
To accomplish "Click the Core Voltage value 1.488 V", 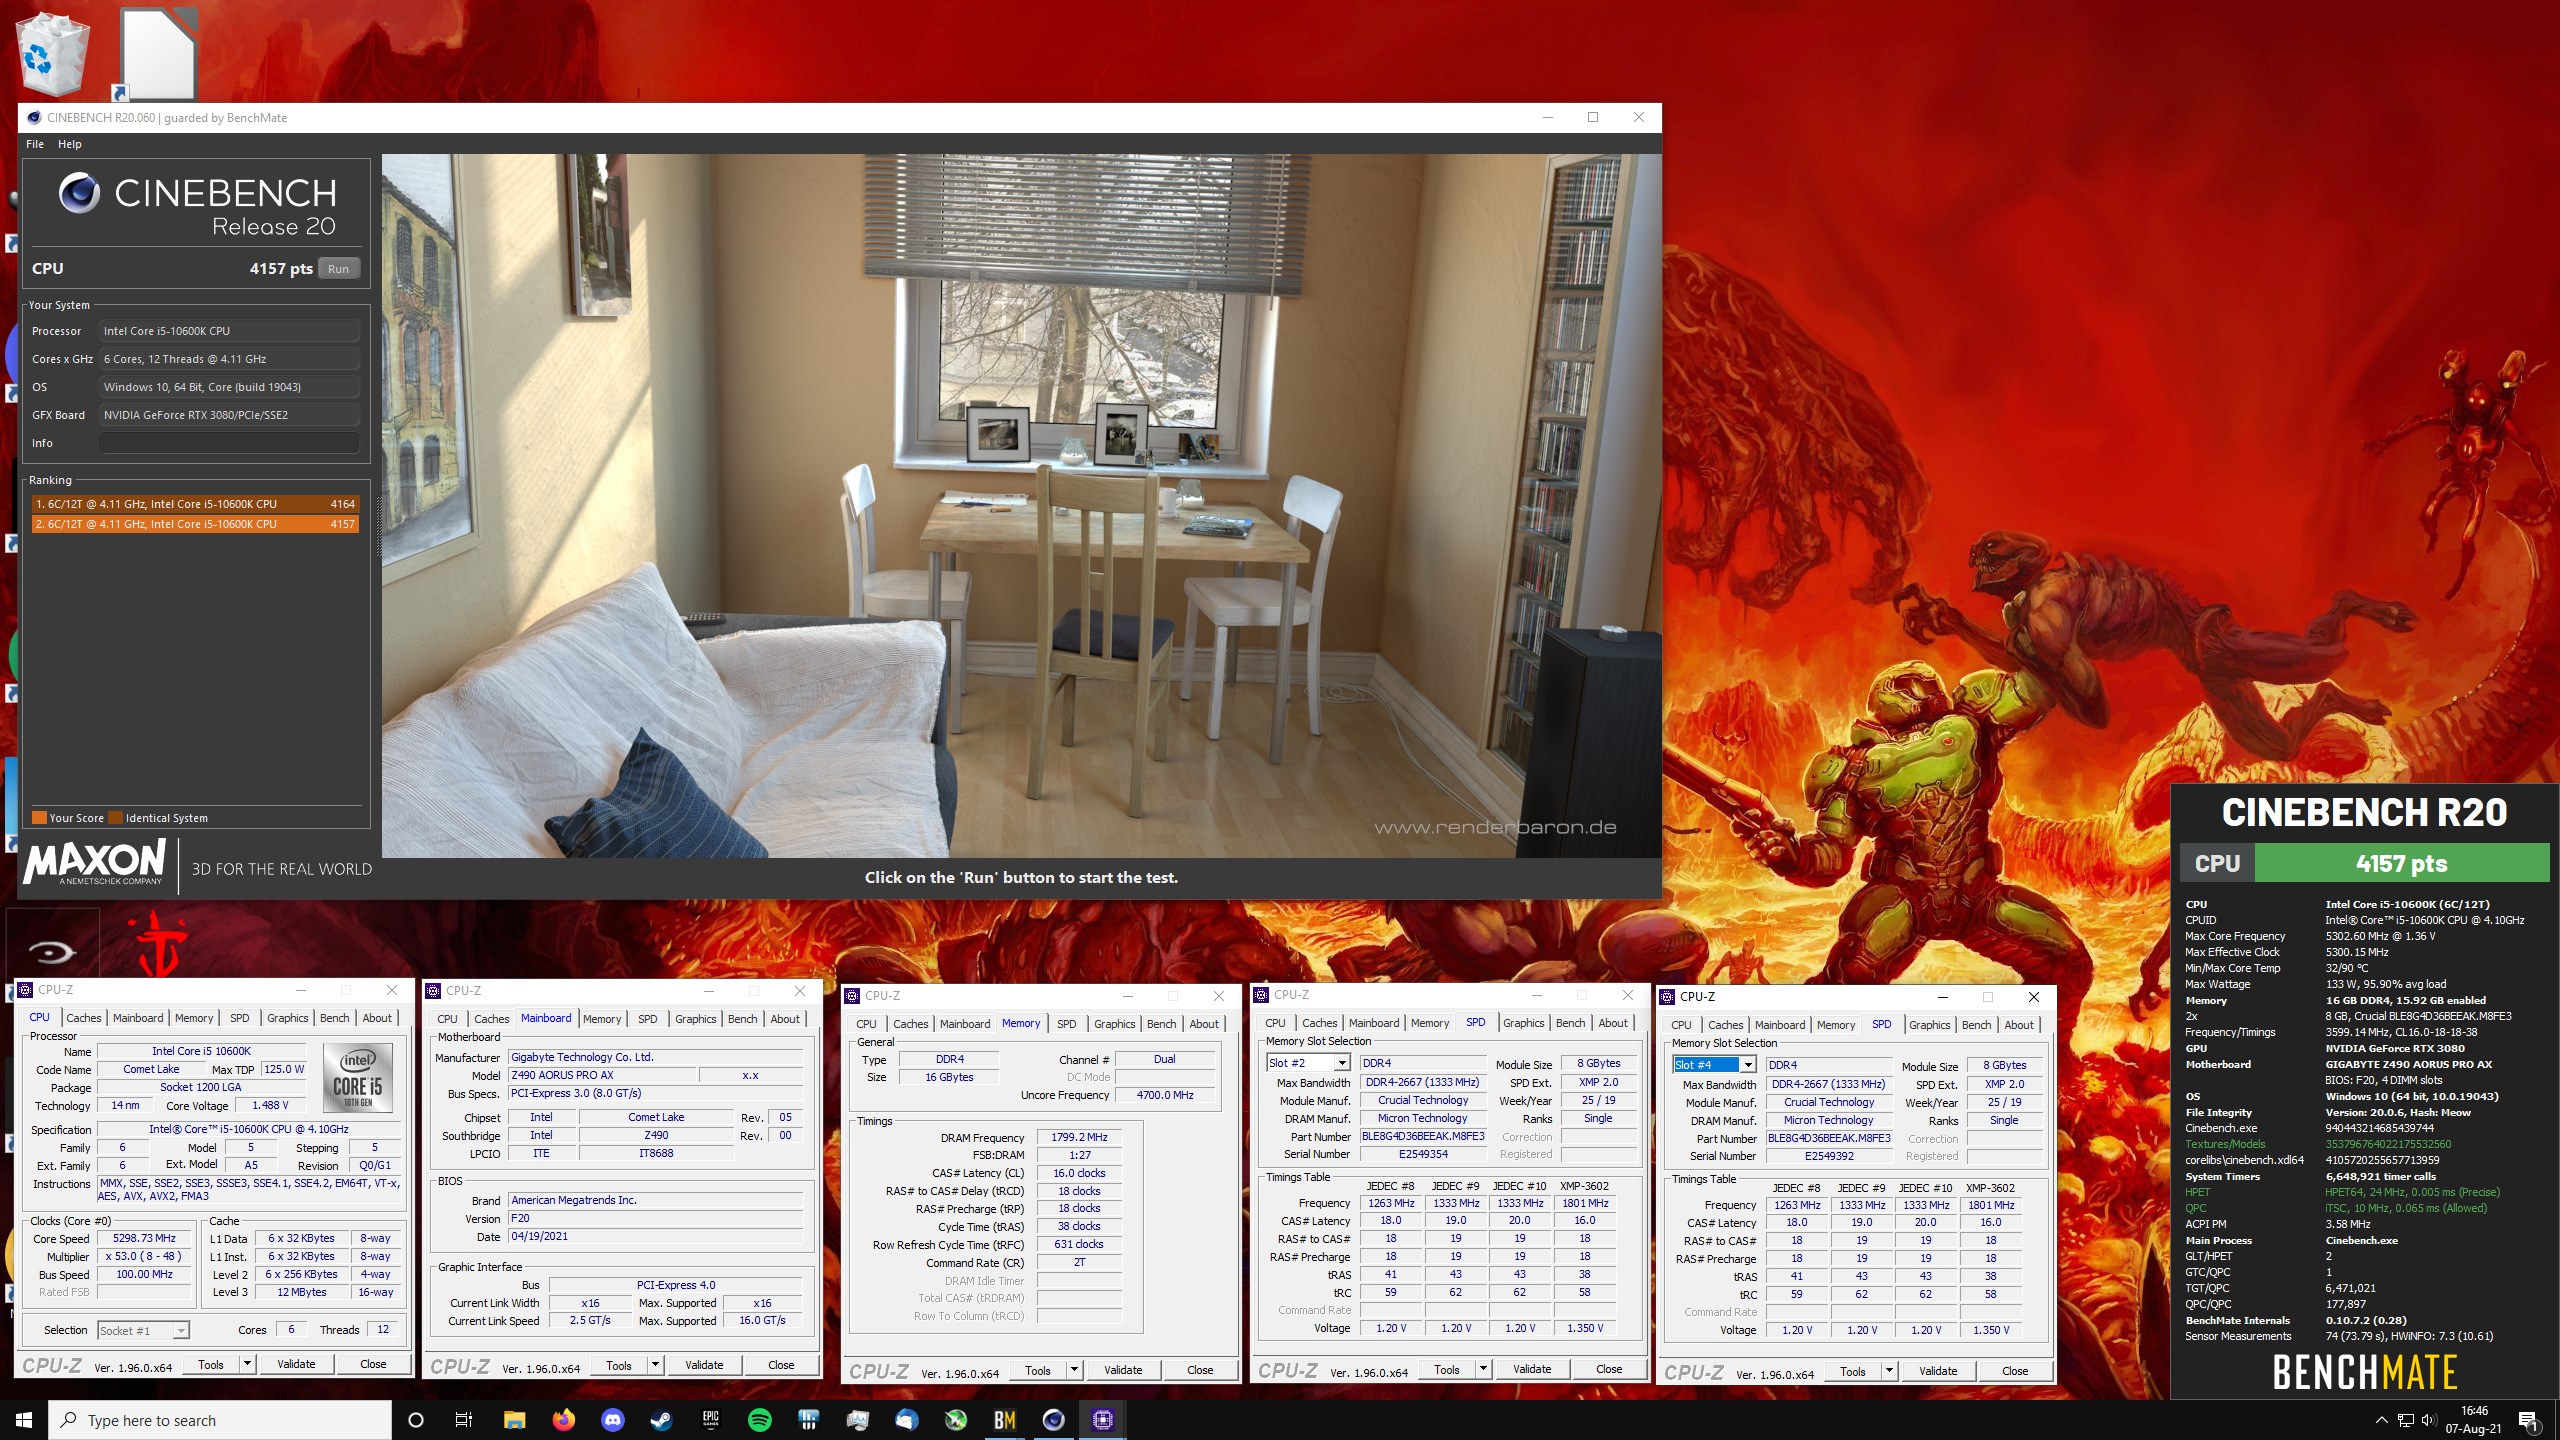I will [x=270, y=1105].
